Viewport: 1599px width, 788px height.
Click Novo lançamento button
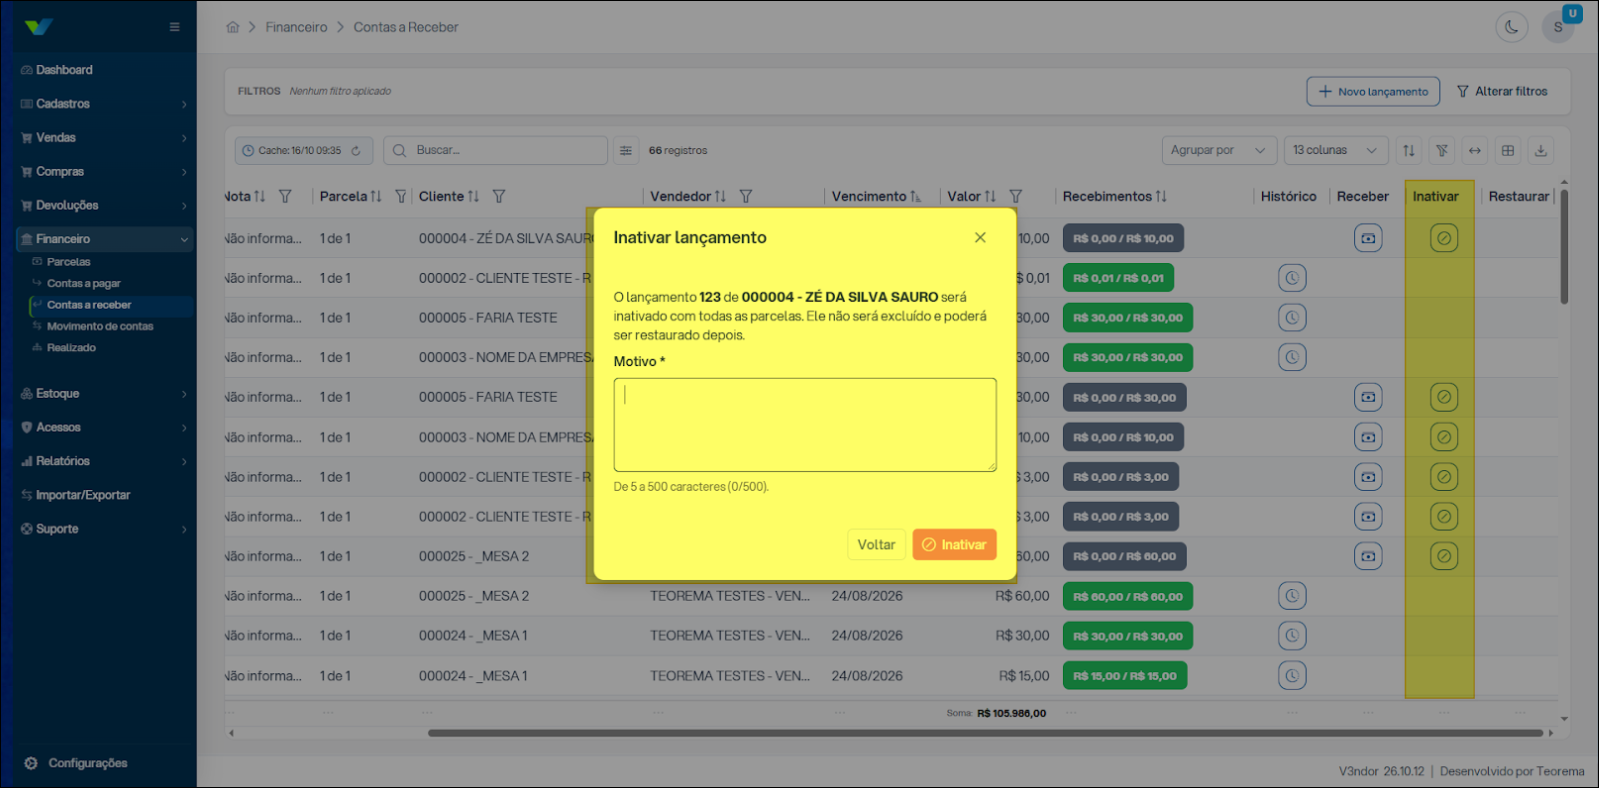point(1373,91)
